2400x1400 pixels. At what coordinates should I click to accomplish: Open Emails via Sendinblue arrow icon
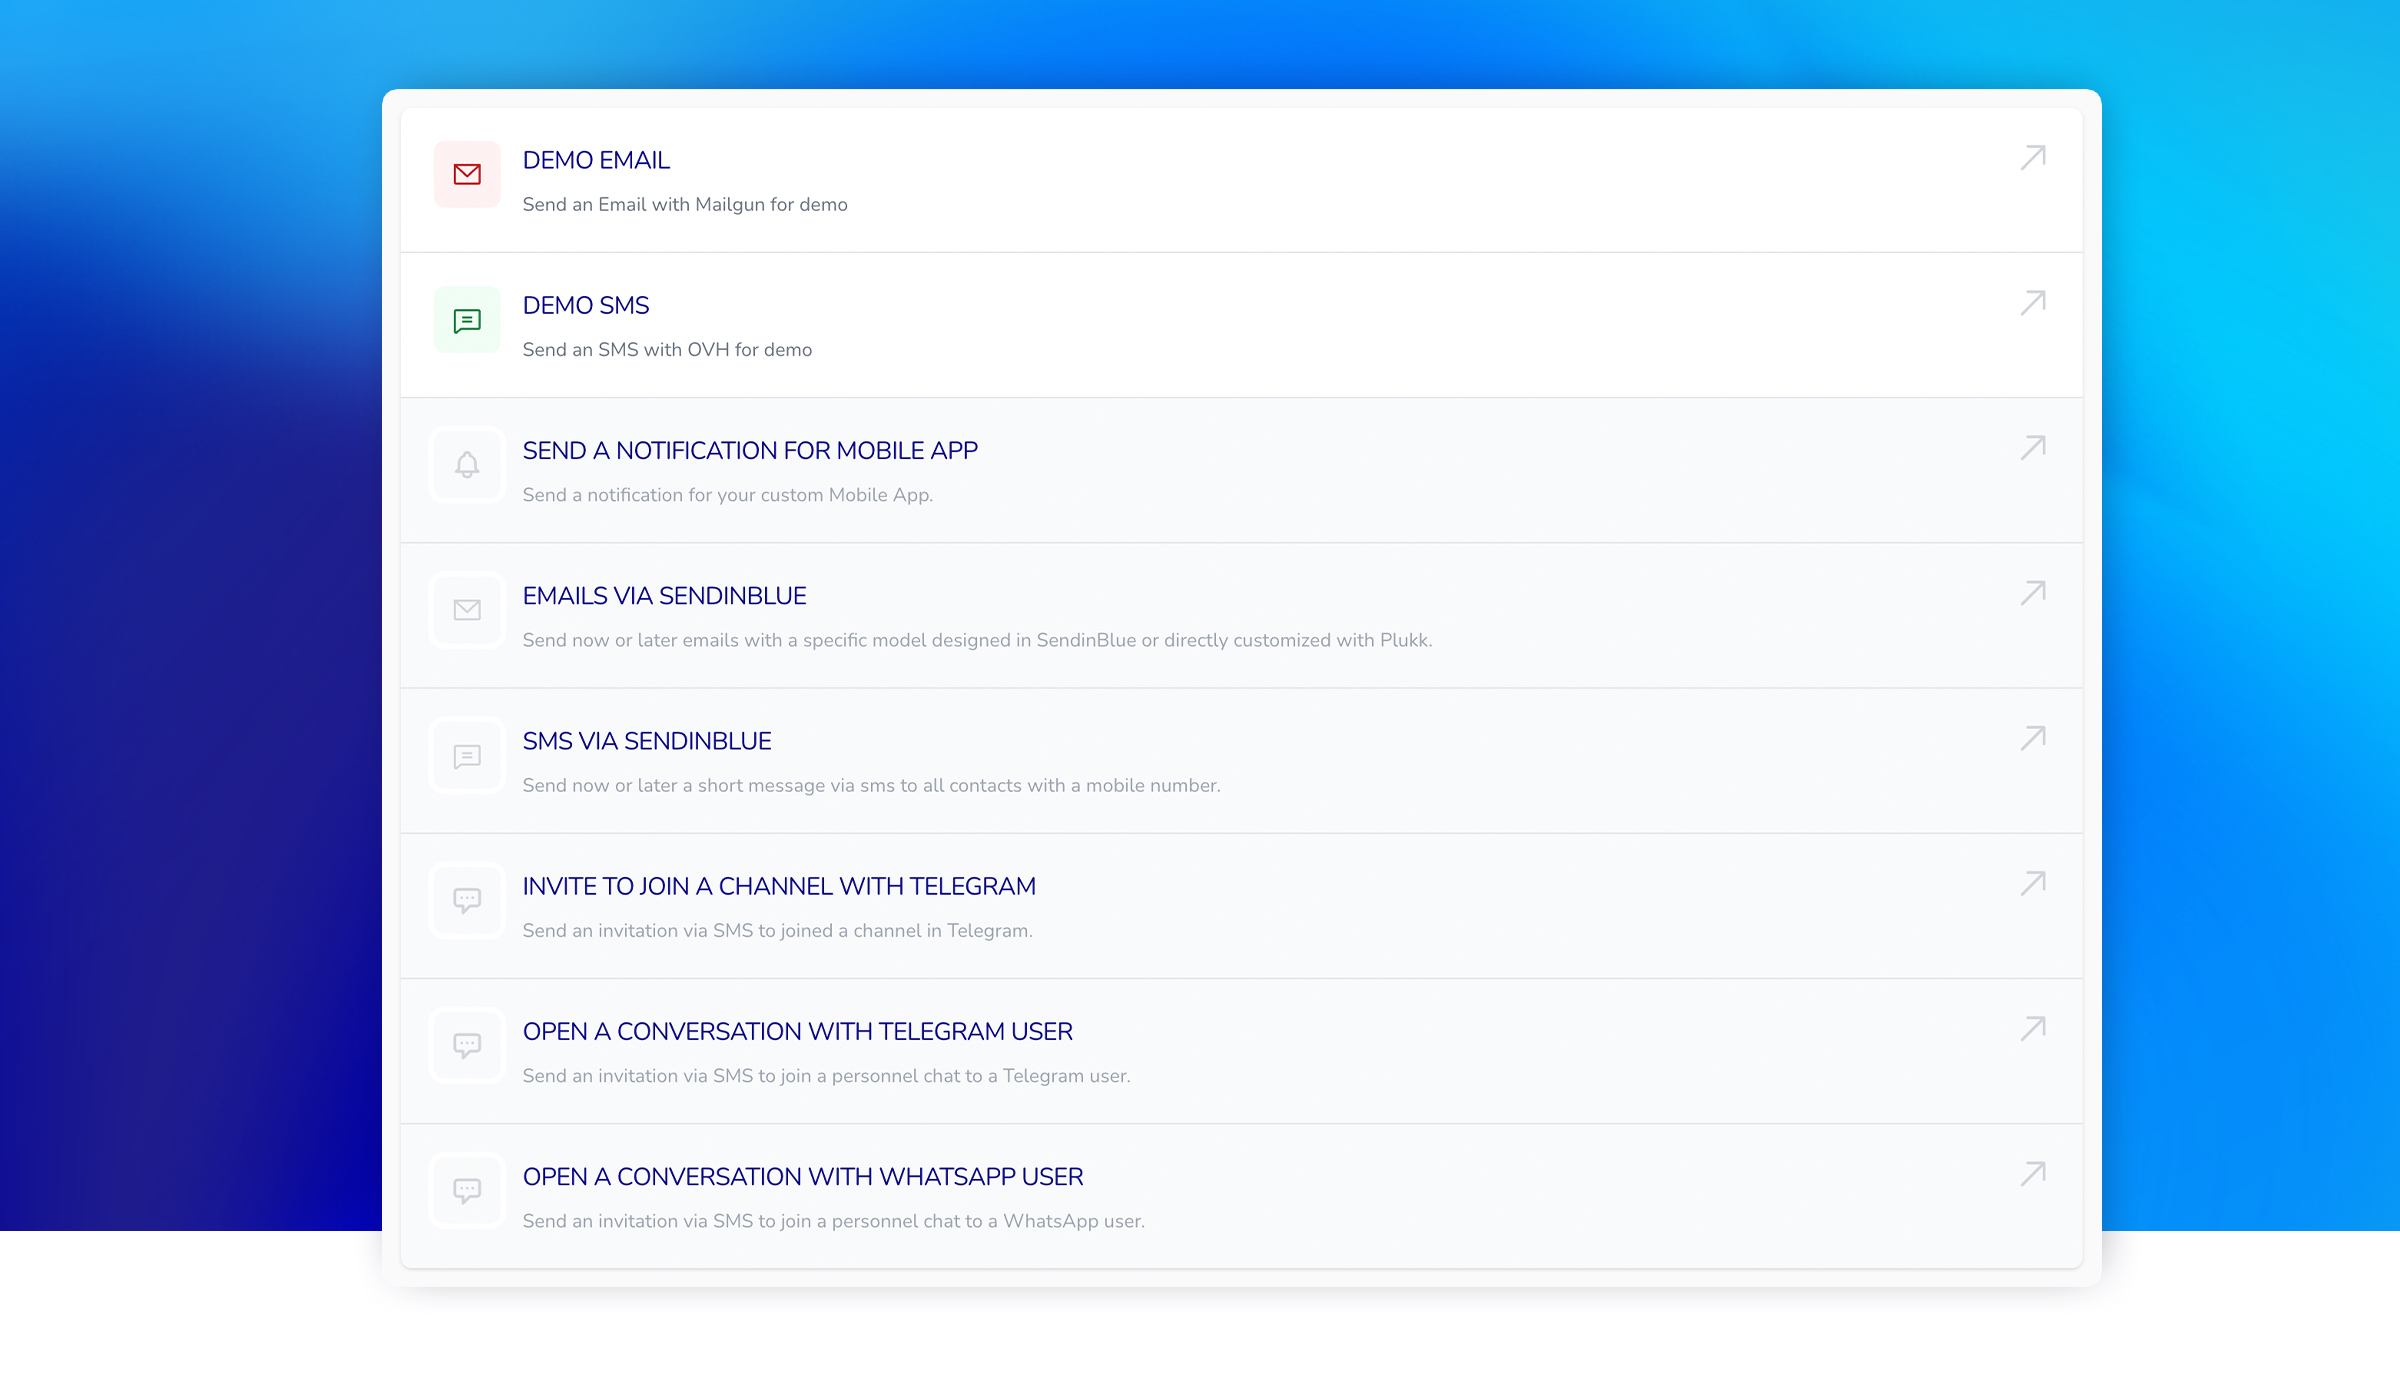tap(2033, 593)
